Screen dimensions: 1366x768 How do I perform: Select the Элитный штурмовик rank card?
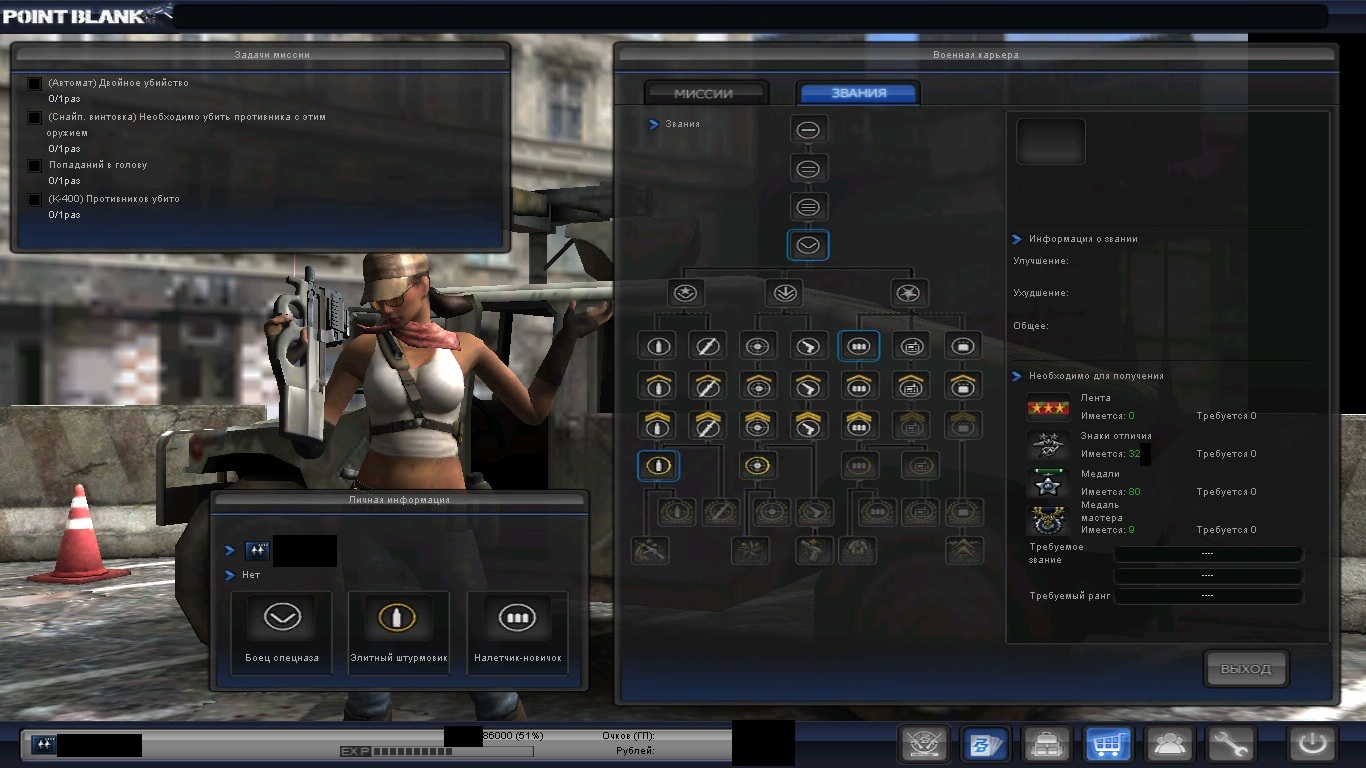[x=399, y=632]
